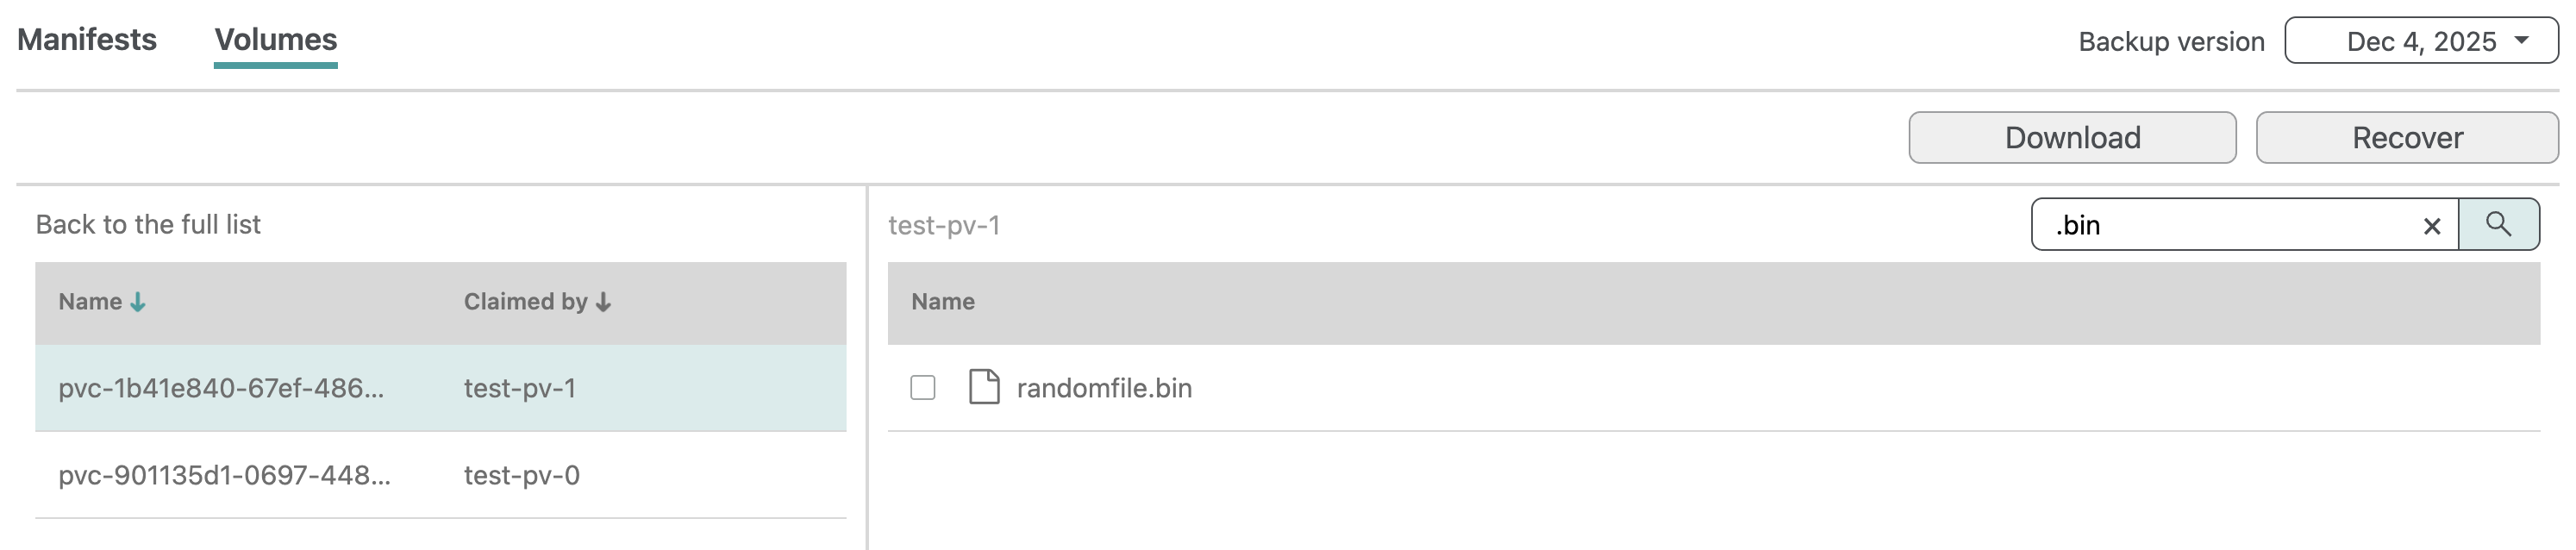This screenshot has width=2576, height=550.
Task: Click the magnifier search button
Action: 2497,224
